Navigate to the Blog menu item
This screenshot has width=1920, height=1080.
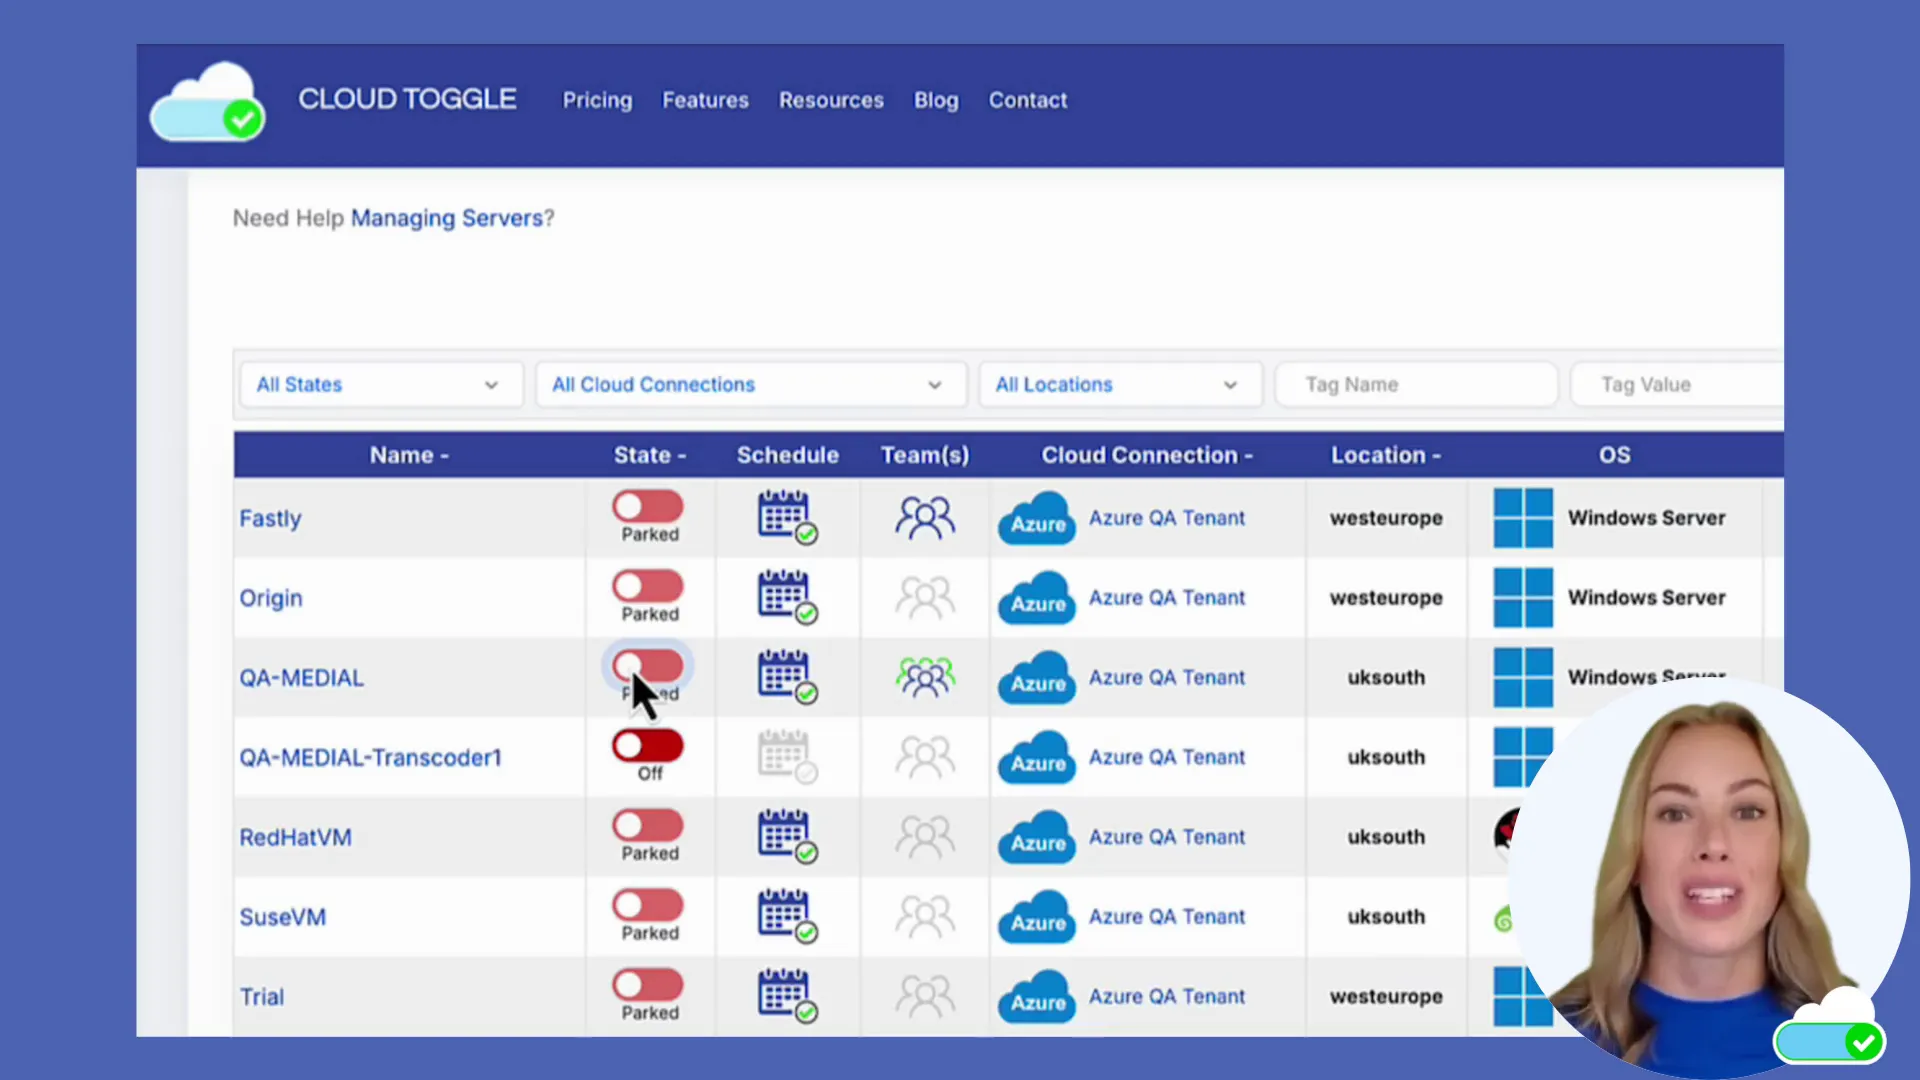pos(936,100)
